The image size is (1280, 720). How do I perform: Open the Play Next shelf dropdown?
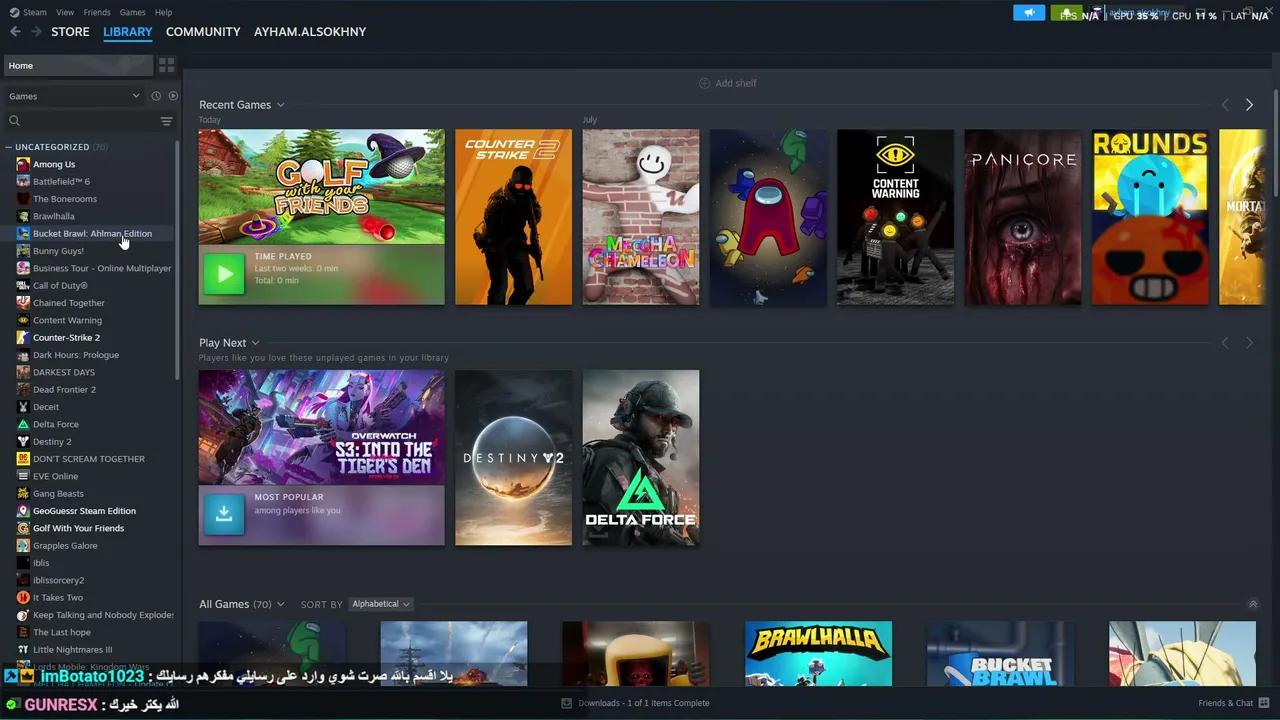click(x=255, y=343)
